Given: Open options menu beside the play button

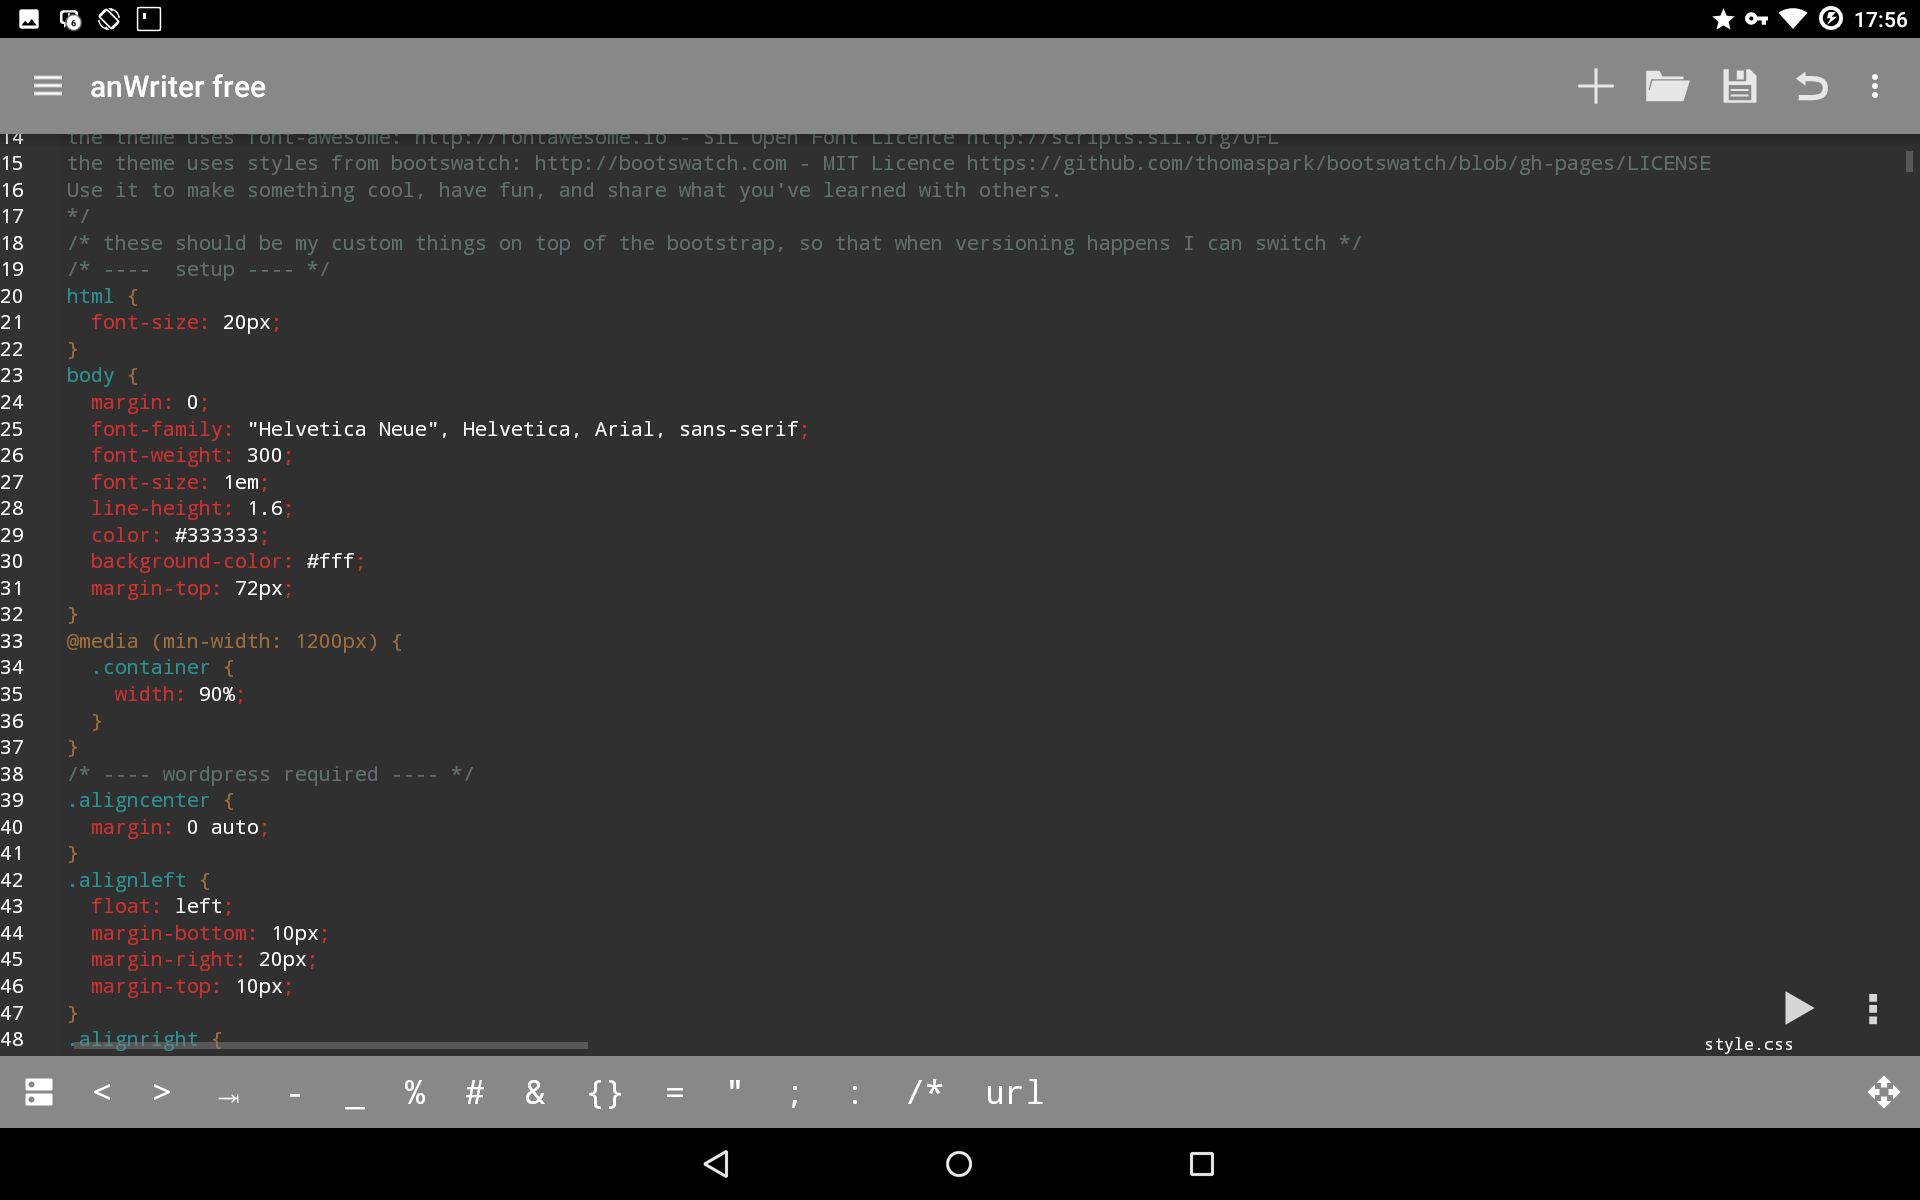Looking at the screenshot, I should tap(1873, 1008).
